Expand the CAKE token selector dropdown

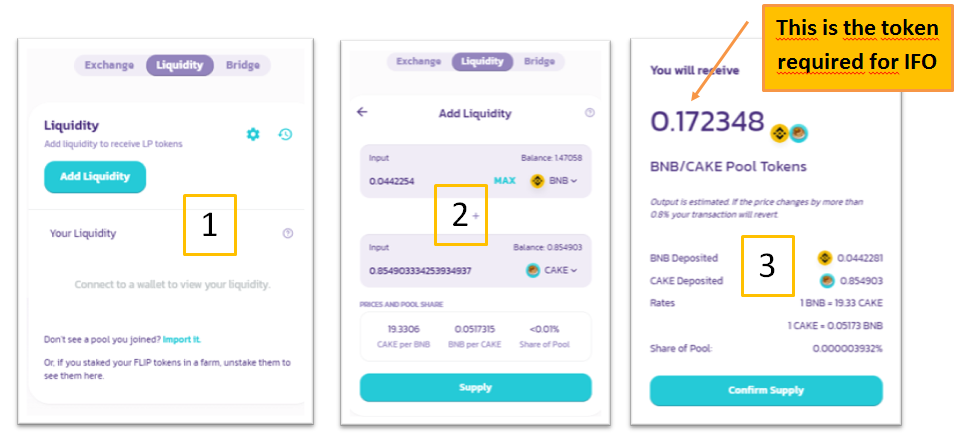click(554, 270)
